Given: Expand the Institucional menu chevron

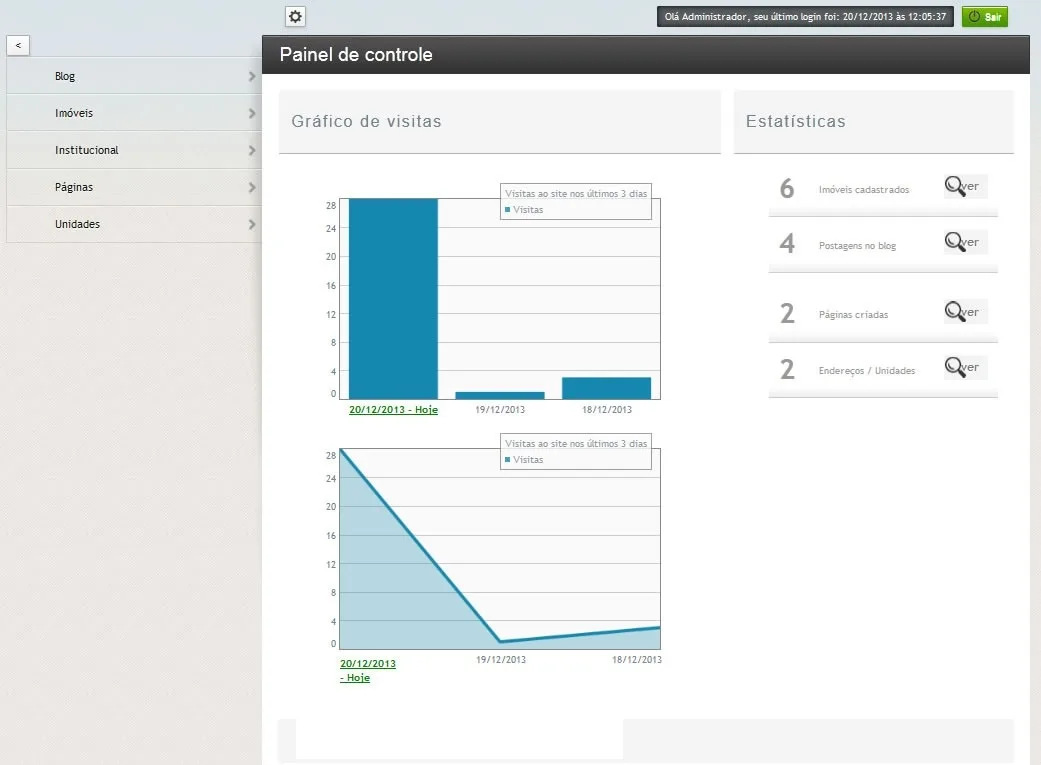Looking at the screenshot, I should (x=252, y=151).
